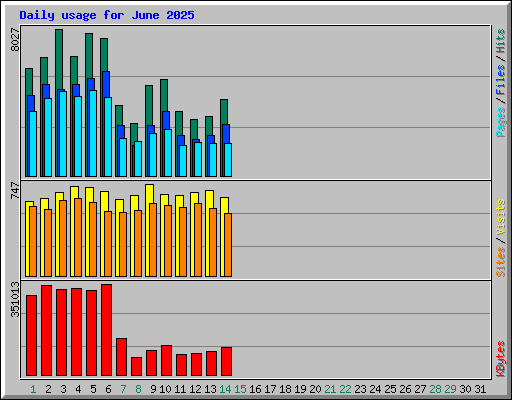Click the red KBytes bar for day 6
Screen dimensions: 512x400
coord(106,330)
